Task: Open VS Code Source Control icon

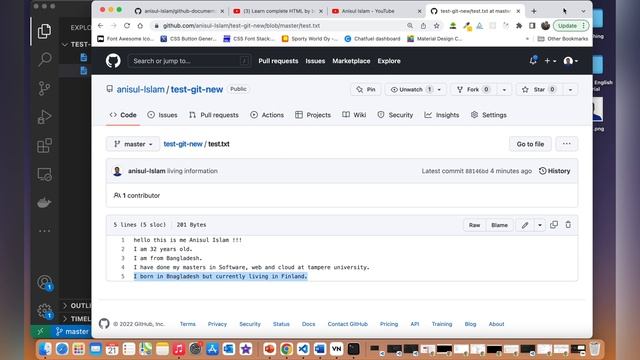Action: 44,88
